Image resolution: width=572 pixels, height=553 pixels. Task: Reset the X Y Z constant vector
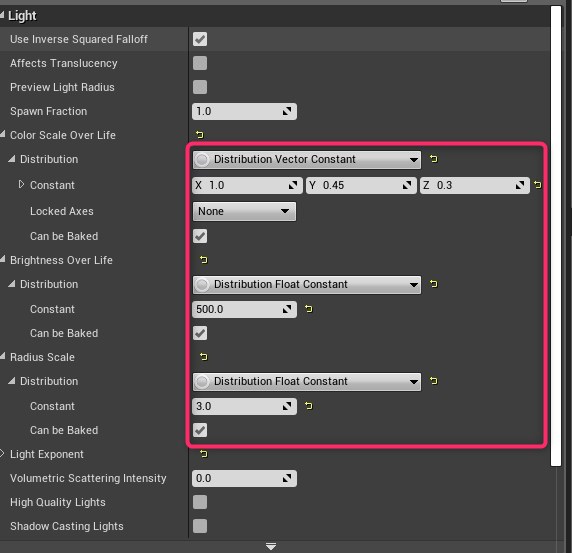pos(537,185)
